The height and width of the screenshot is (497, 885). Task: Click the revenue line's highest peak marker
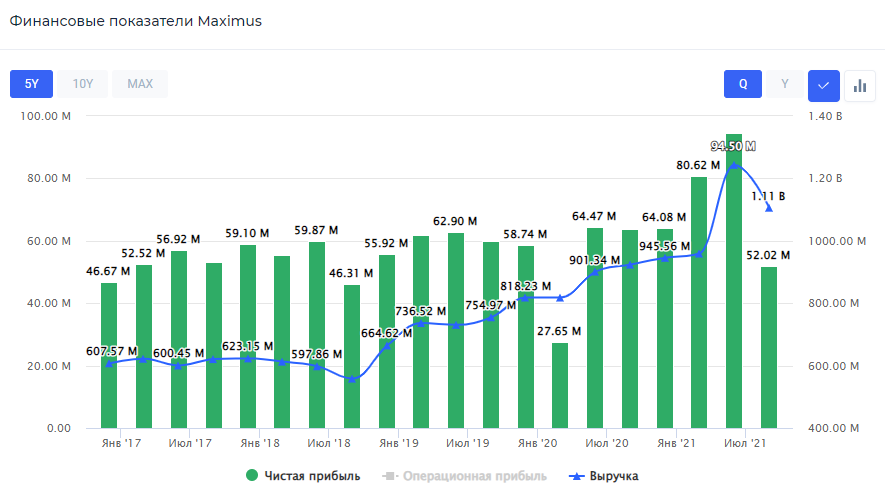(x=734, y=165)
